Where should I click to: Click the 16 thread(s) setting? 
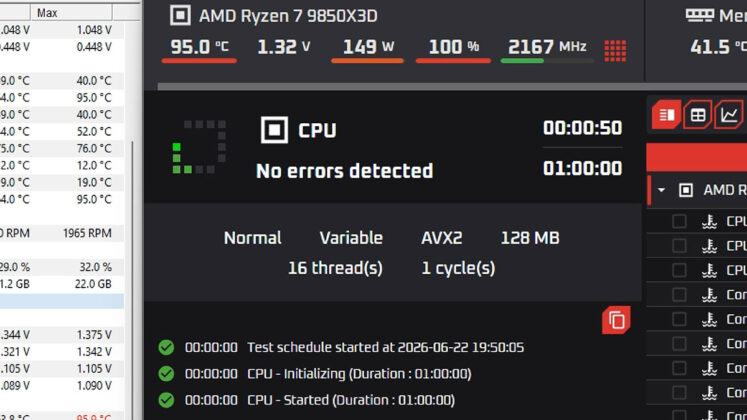[335, 268]
